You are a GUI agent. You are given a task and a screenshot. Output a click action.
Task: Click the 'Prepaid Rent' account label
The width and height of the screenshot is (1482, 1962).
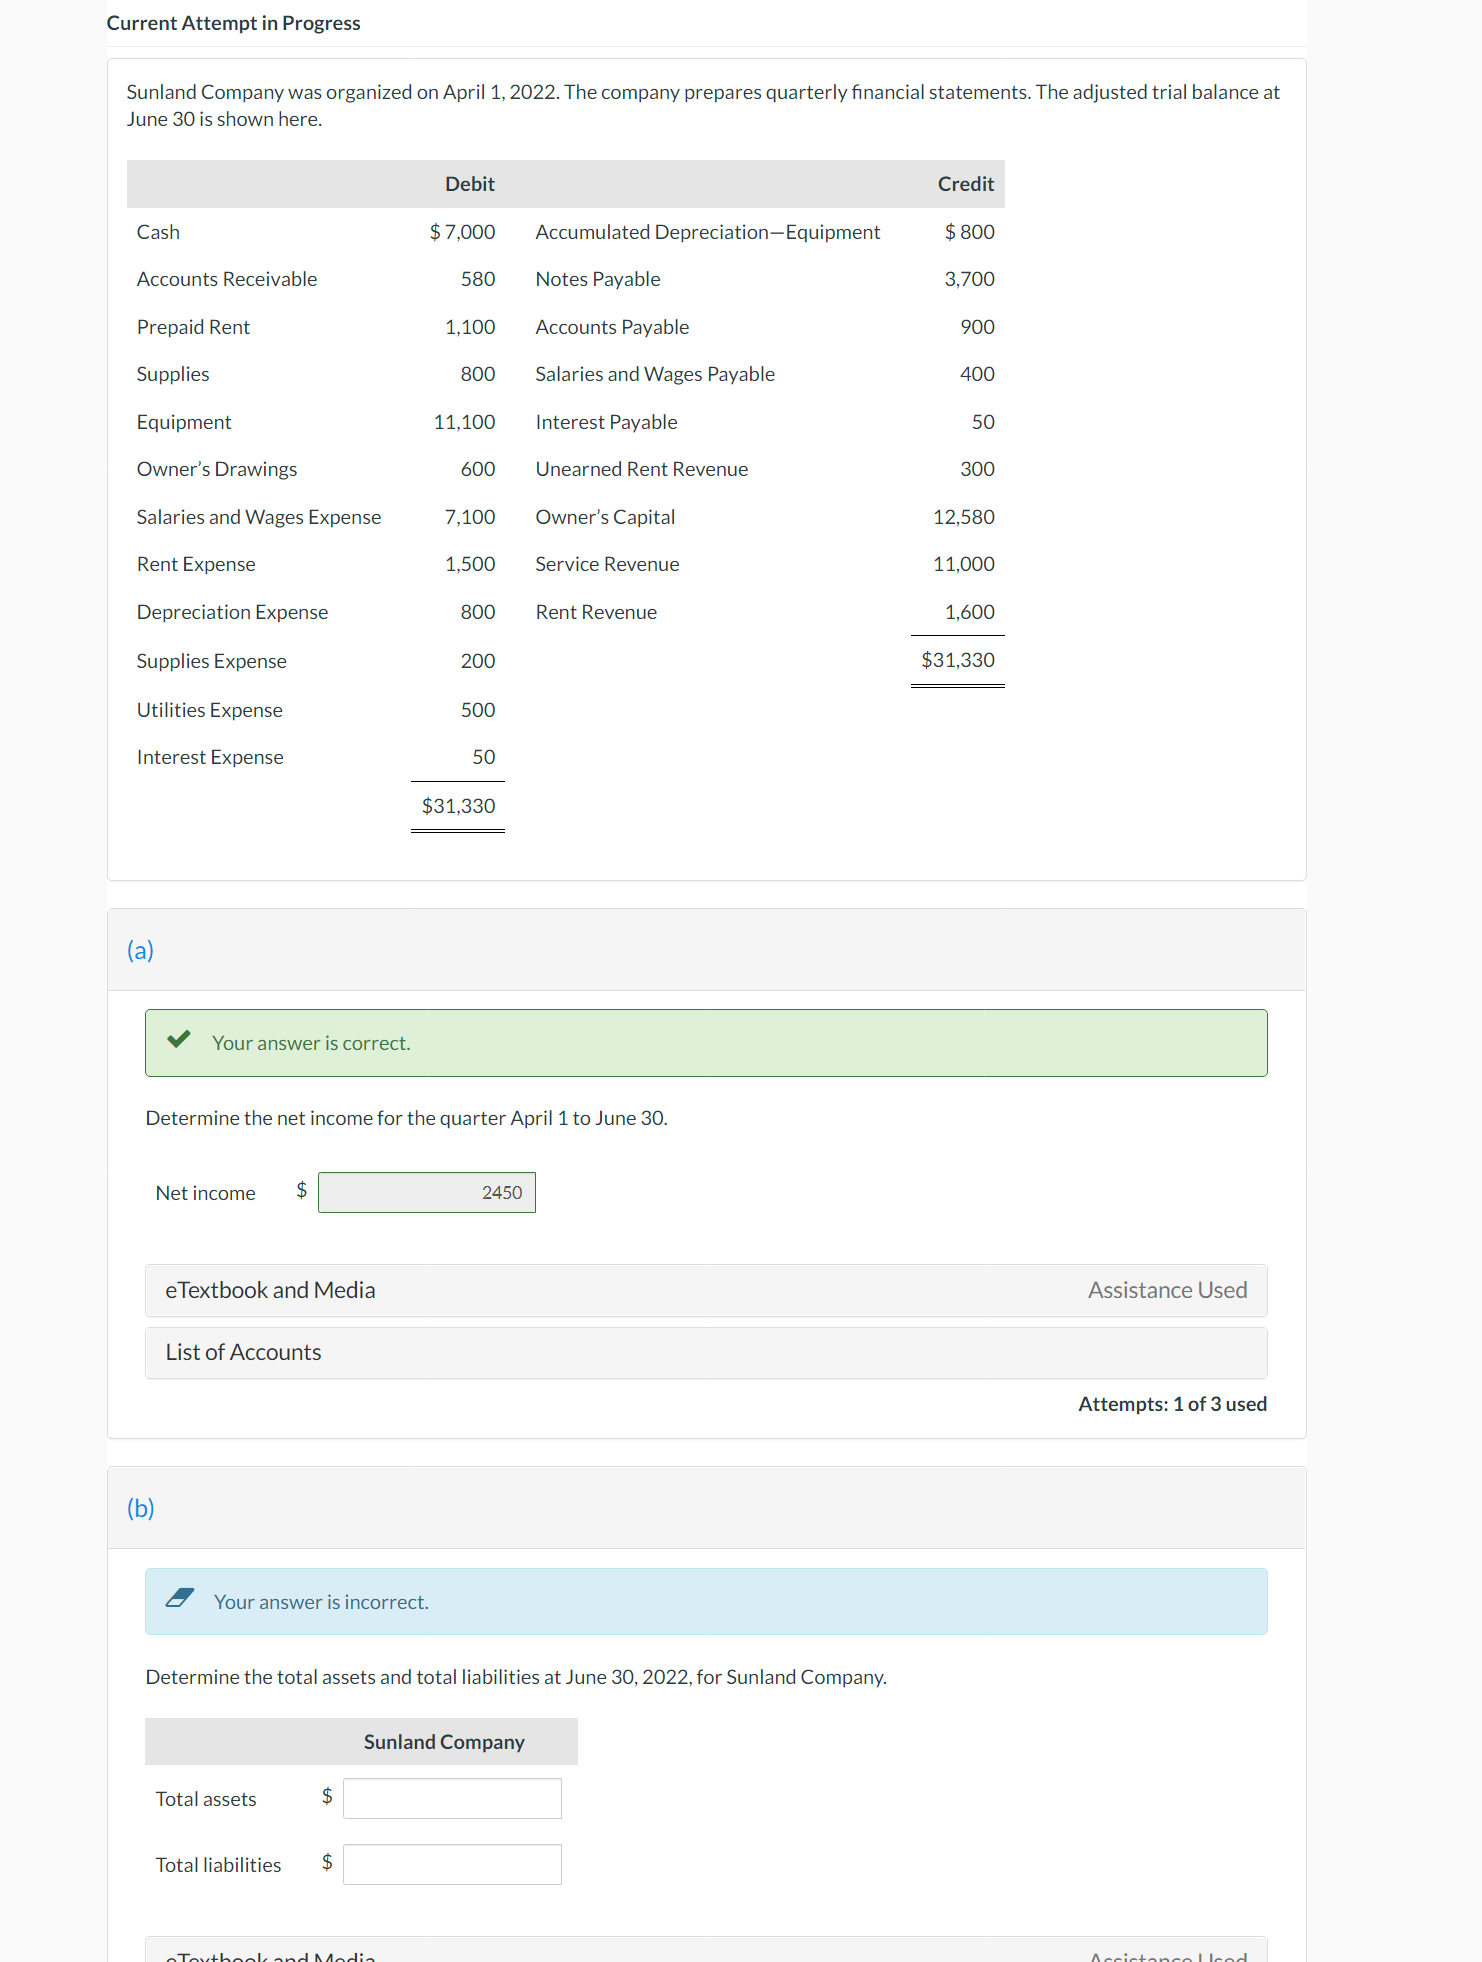[193, 327]
